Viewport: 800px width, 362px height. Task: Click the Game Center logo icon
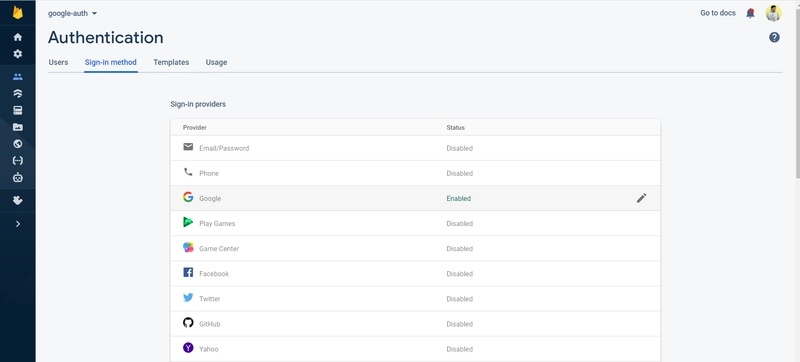[x=188, y=247]
